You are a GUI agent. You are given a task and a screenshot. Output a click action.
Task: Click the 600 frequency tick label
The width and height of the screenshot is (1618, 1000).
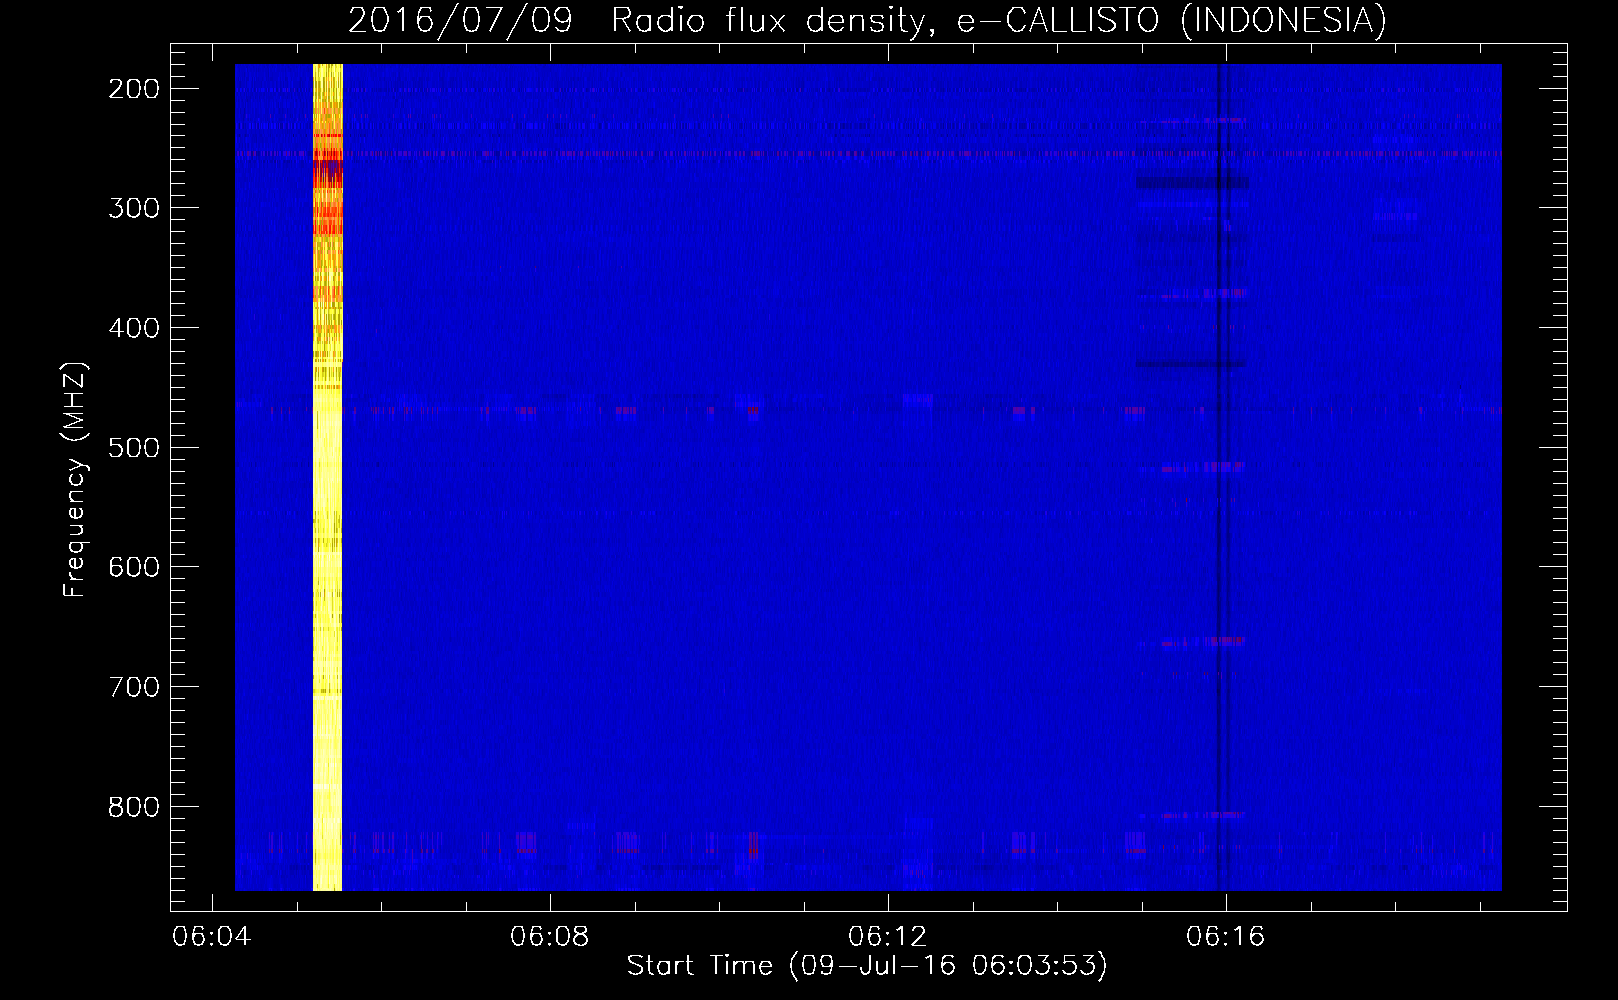click(134, 567)
